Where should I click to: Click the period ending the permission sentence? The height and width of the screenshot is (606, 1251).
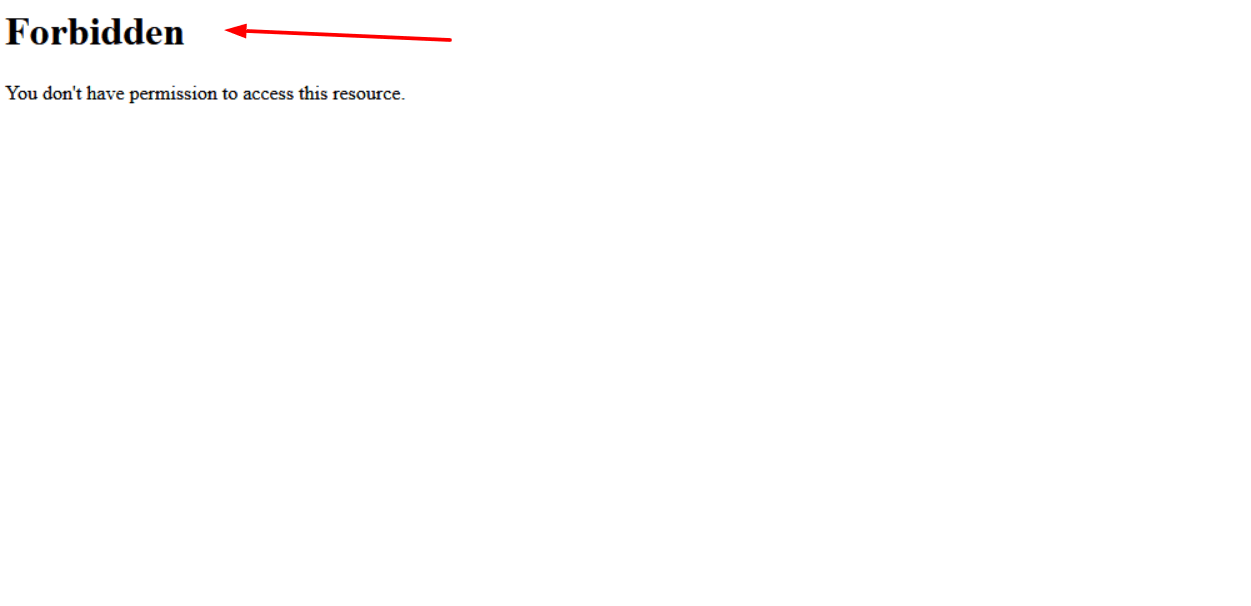pyautogui.click(x=402, y=100)
